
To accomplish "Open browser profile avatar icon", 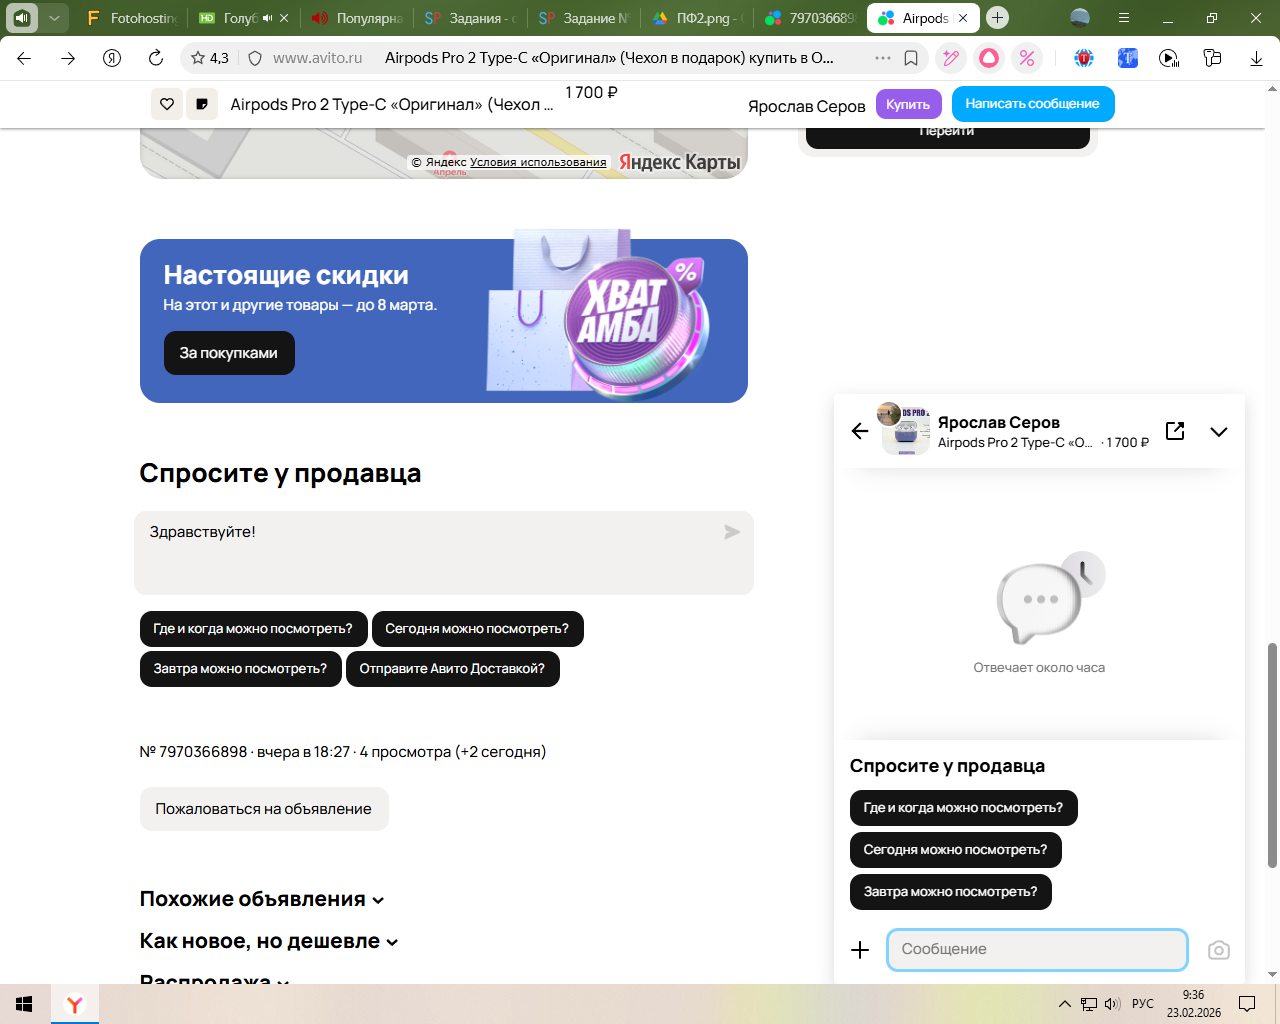I will [x=1080, y=17].
